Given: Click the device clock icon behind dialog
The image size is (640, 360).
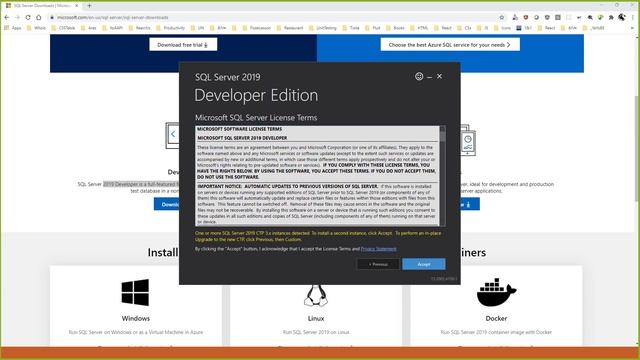Looking at the screenshot, I should click(468, 139).
